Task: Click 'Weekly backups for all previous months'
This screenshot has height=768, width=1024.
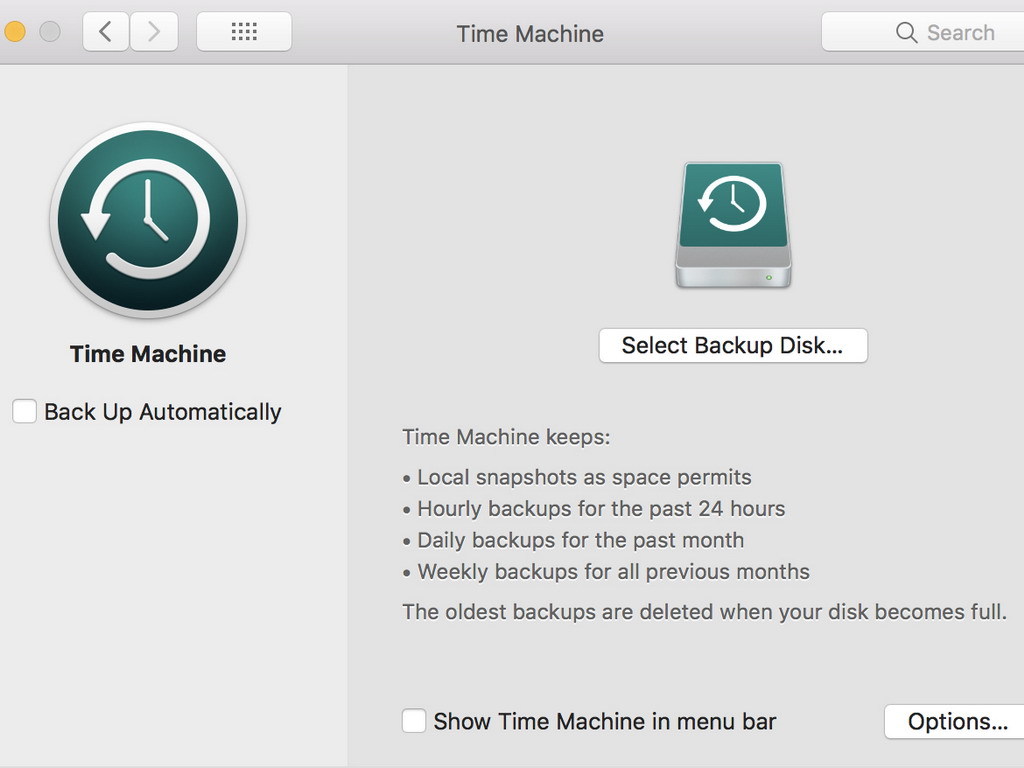Action: 606,571
